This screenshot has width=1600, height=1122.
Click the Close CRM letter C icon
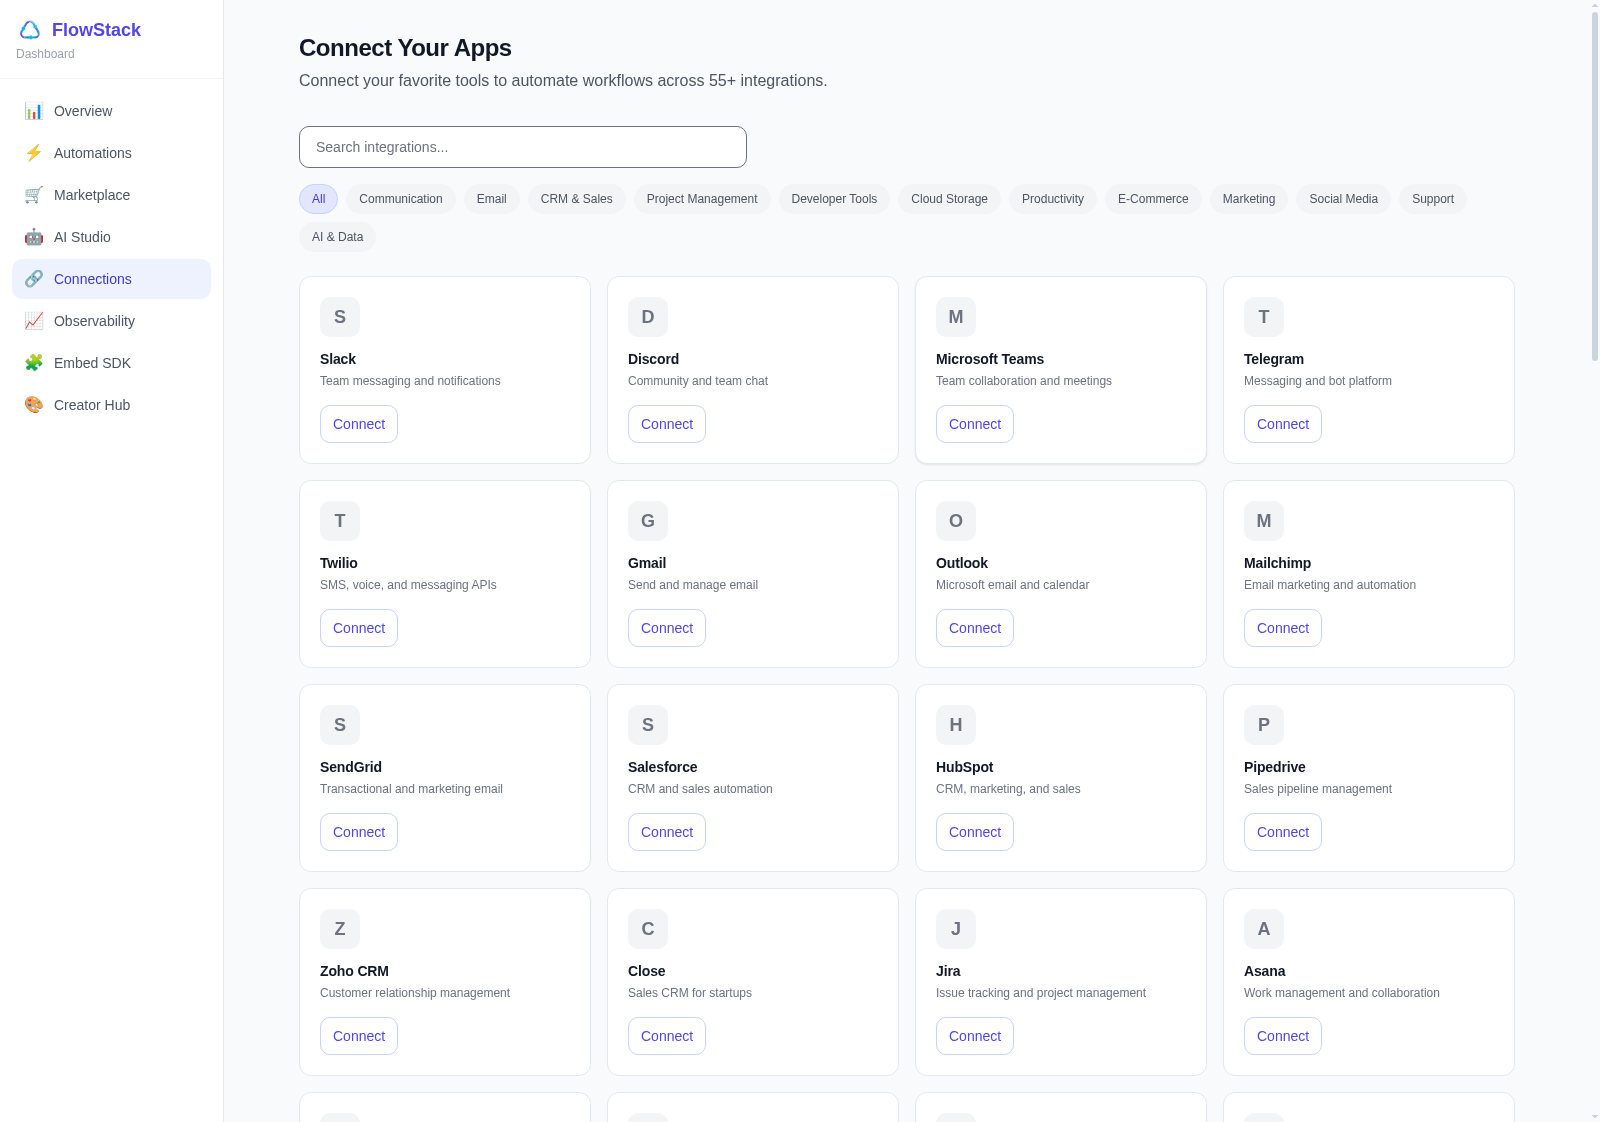(x=648, y=929)
